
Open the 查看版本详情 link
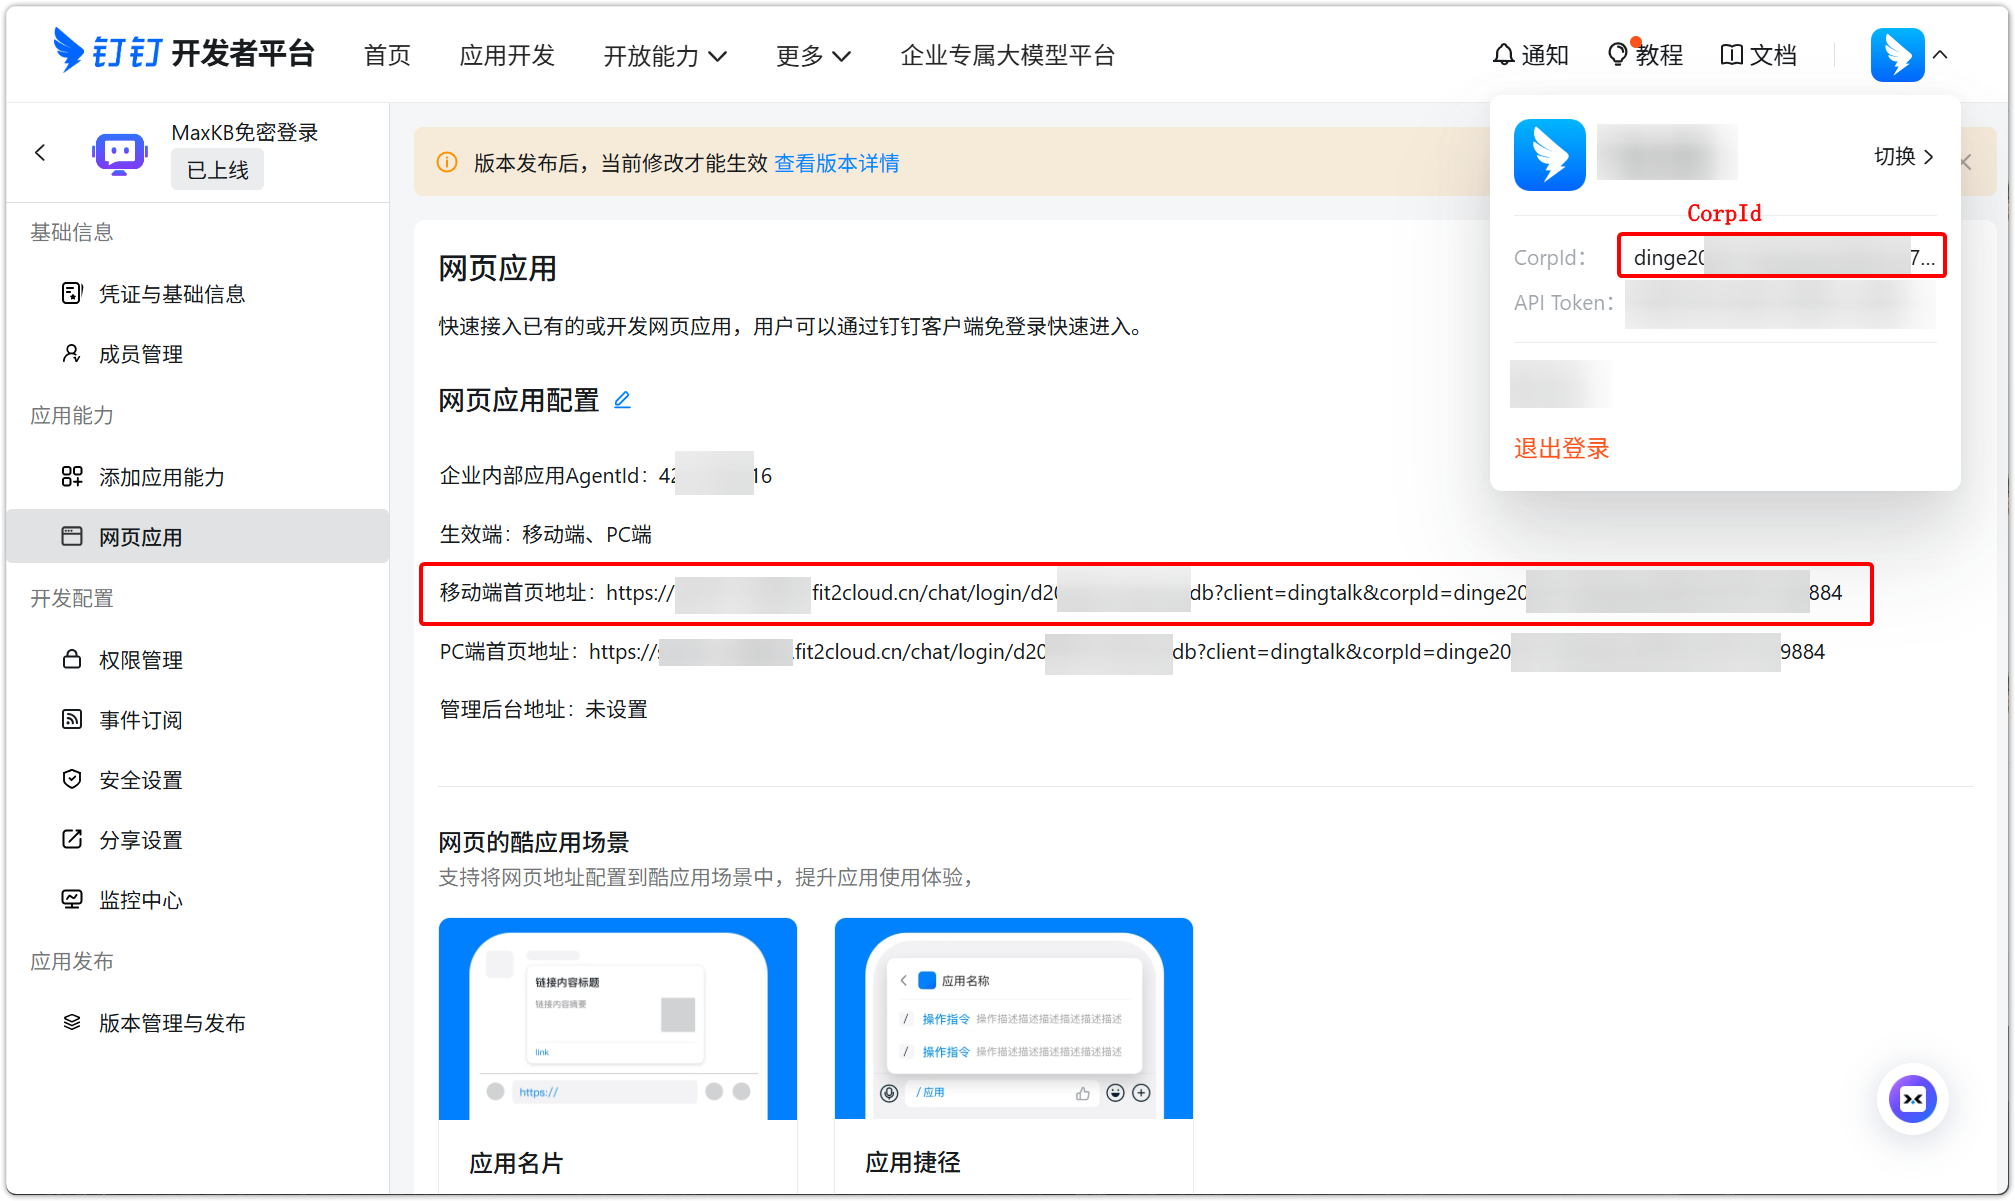pos(836,163)
